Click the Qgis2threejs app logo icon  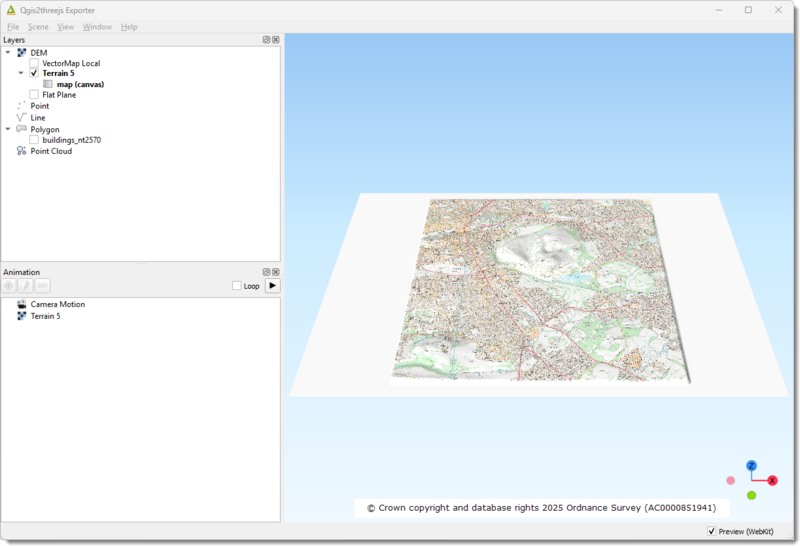coord(11,10)
